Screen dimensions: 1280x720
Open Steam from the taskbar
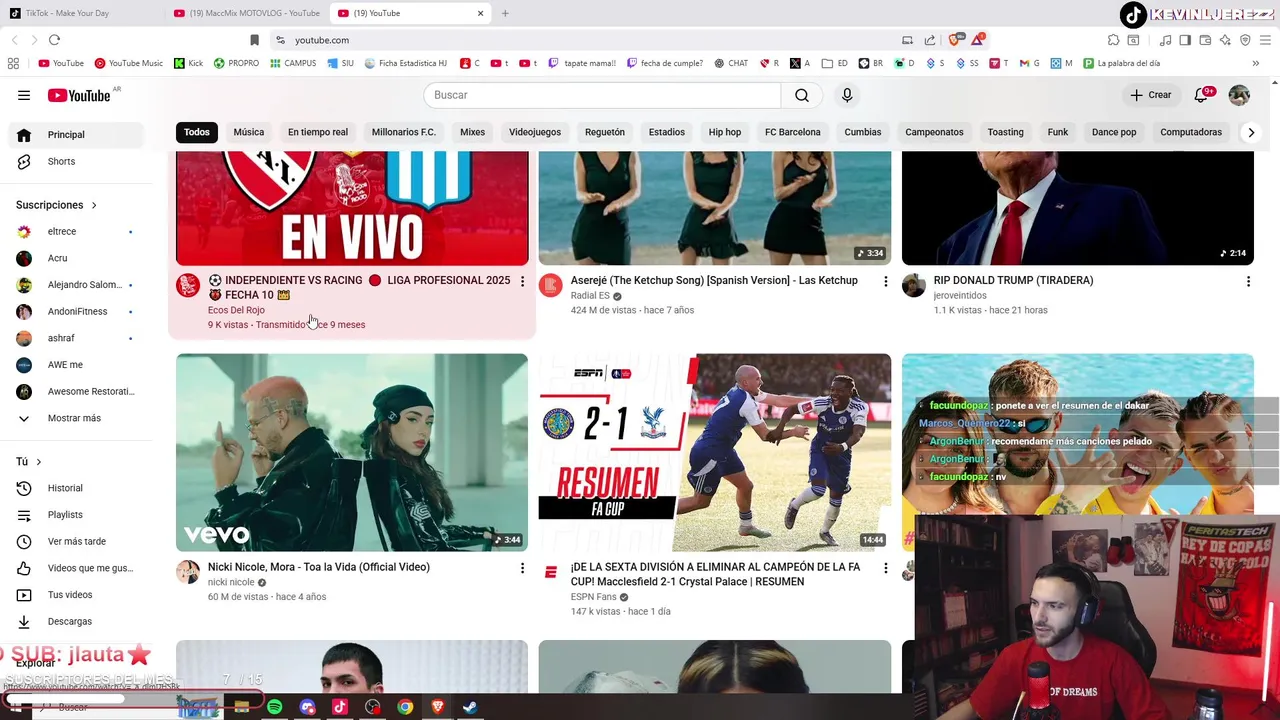point(470,707)
